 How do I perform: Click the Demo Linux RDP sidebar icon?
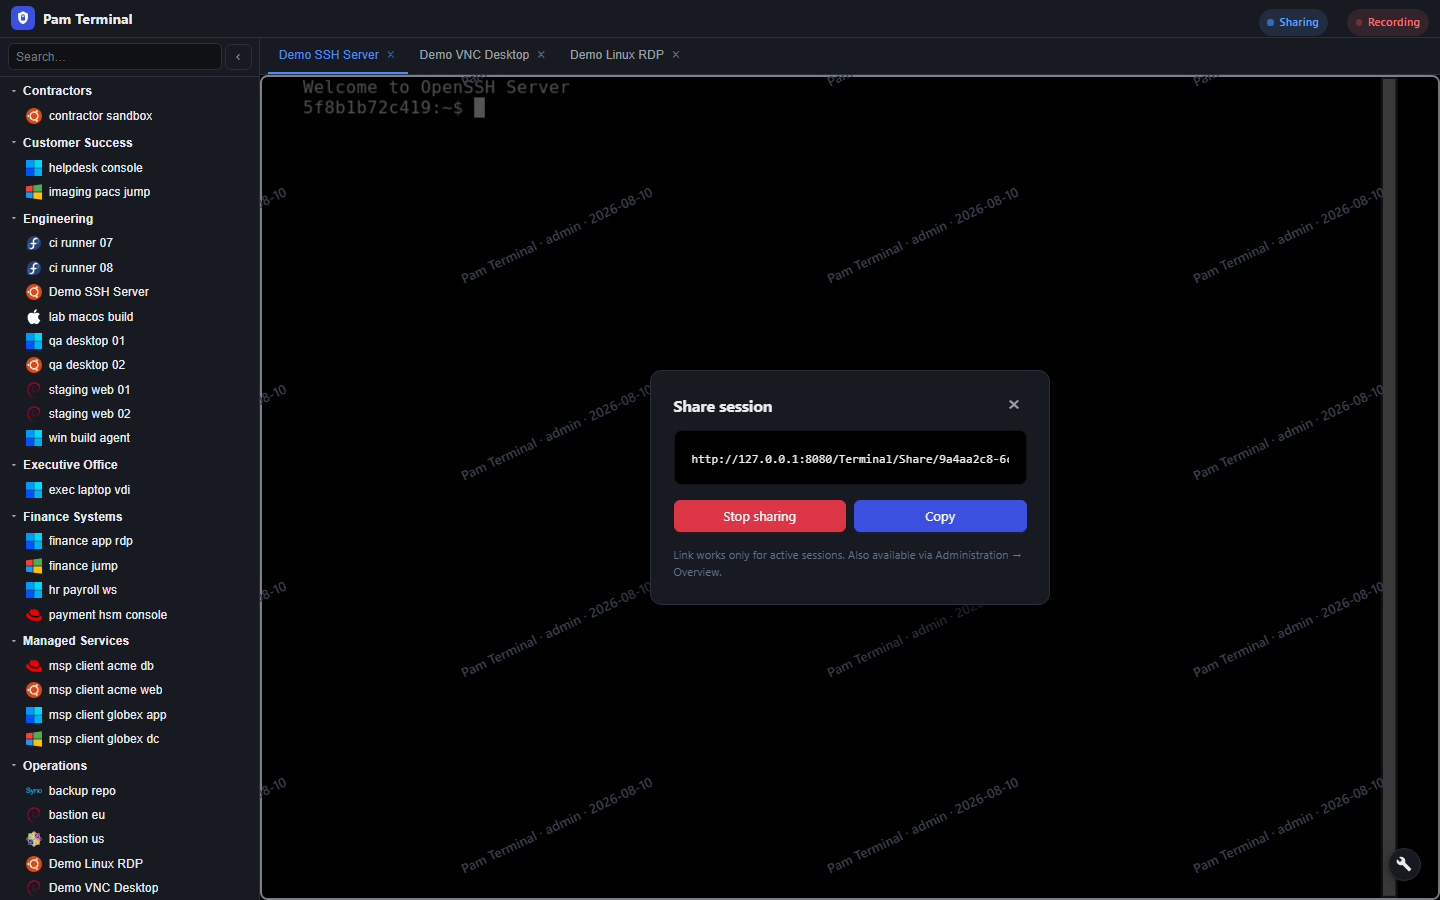coord(34,864)
